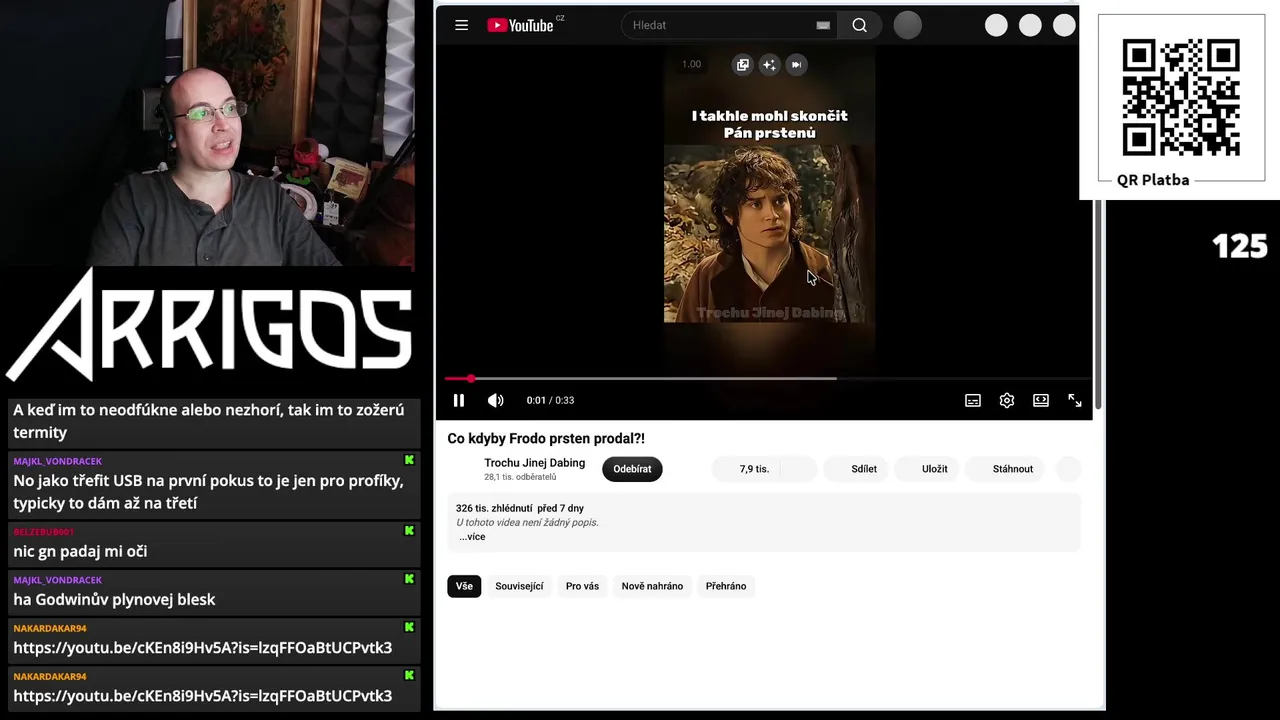Select the Vše filter chip
This screenshot has height=720, width=1280.
tap(464, 586)
